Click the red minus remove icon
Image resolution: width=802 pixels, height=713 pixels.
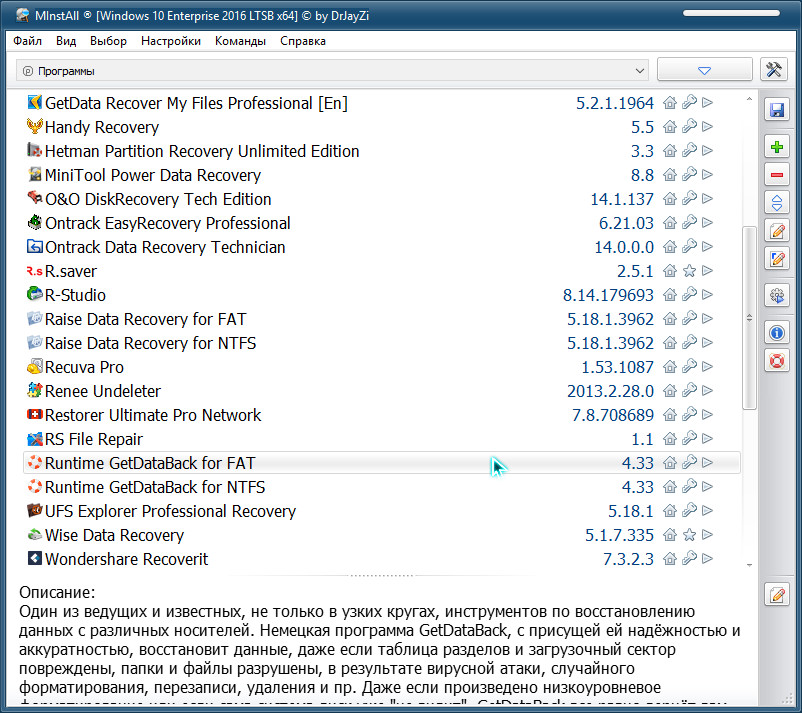776,175
